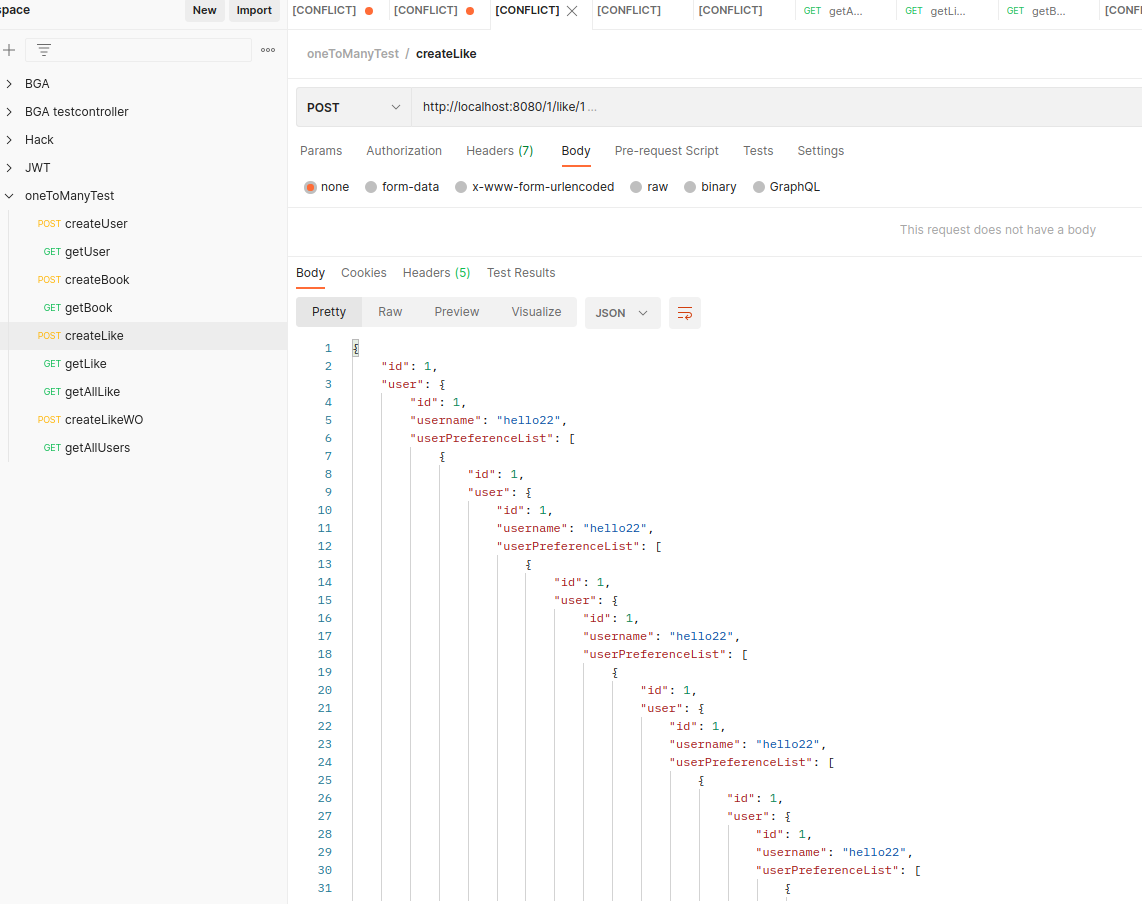
Task: Open the request Body tab
Action: tap(575, 151)
